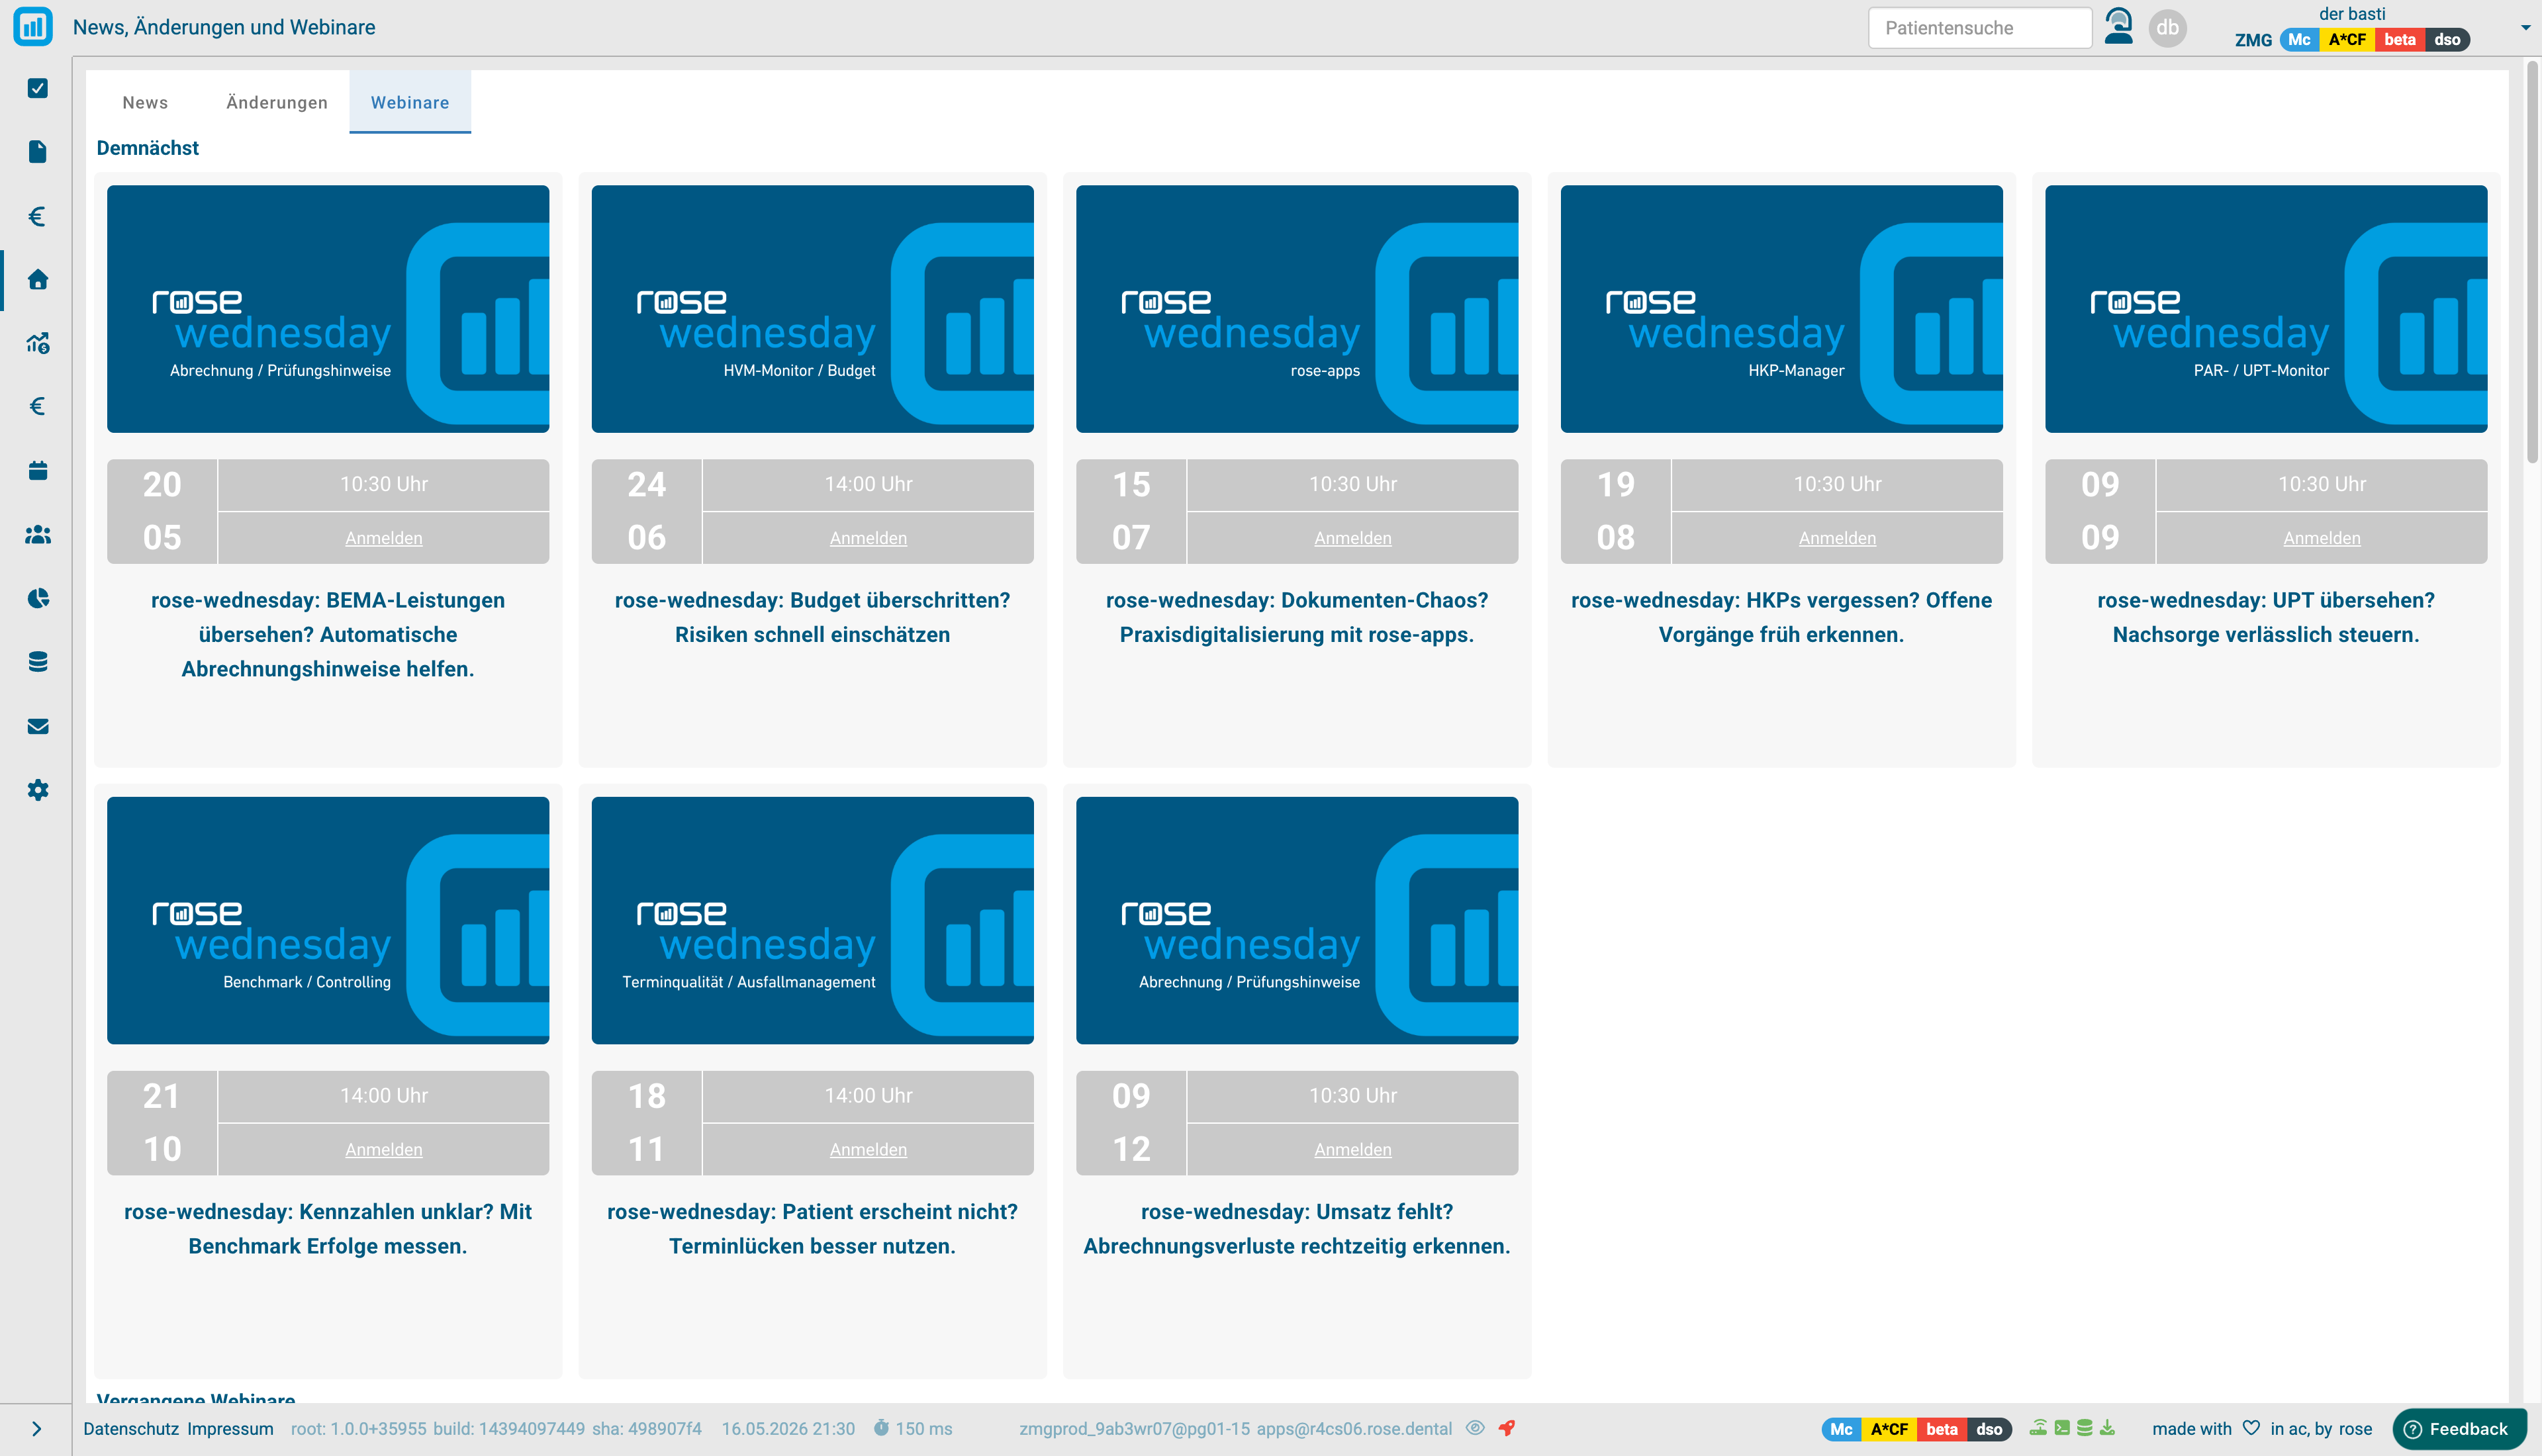Click the green download status icon
Image resolution: width=2542 pixels, height=1456 pixels.
(2108, 1428)
